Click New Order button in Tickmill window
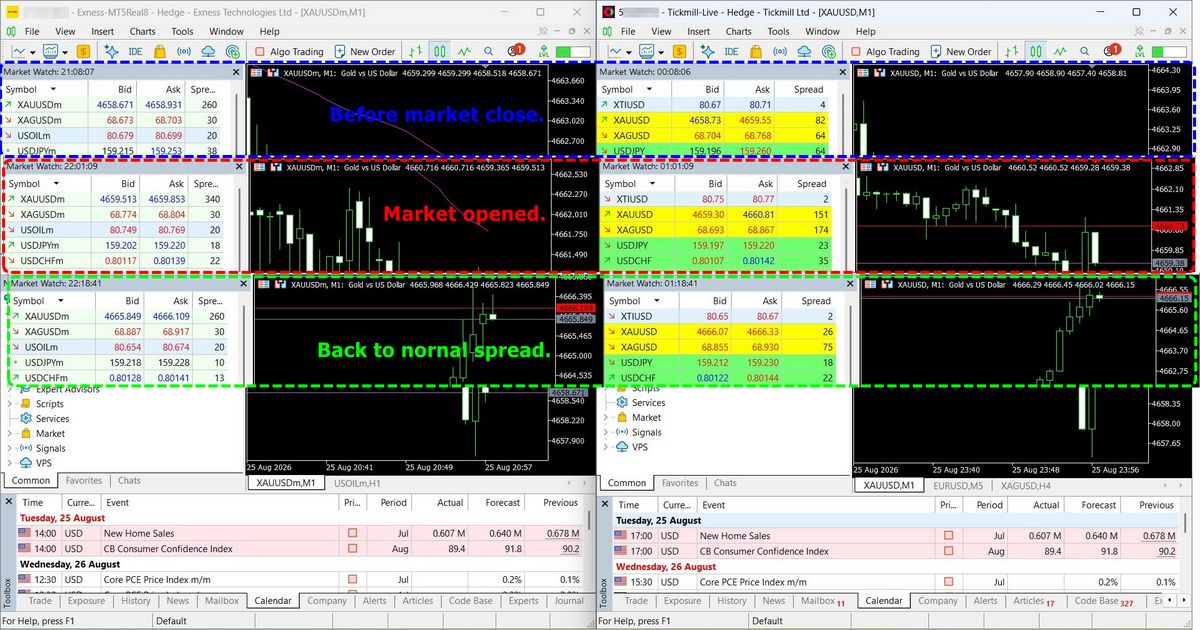This screenshot has width=1200, height=630. coord(959,51)
